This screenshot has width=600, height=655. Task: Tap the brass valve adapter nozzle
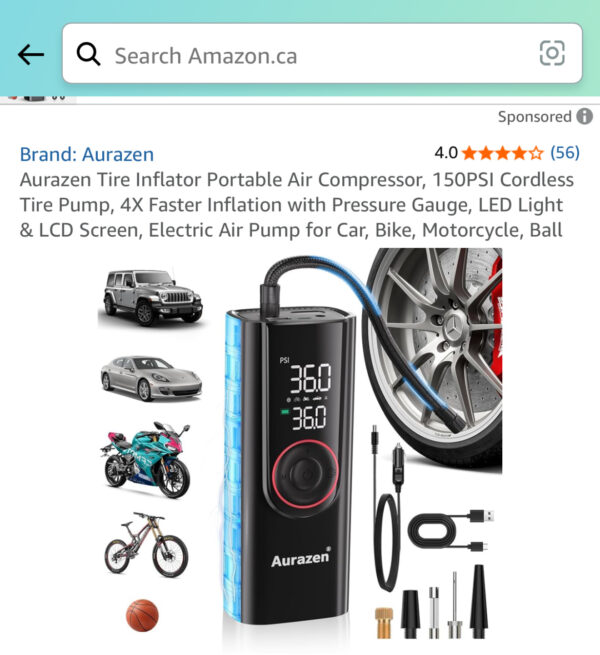(384, 623)
